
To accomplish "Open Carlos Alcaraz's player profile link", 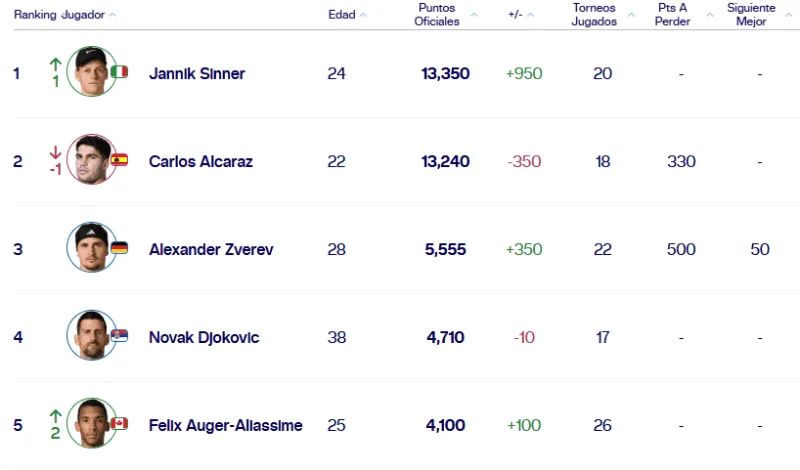I will 201,162.
